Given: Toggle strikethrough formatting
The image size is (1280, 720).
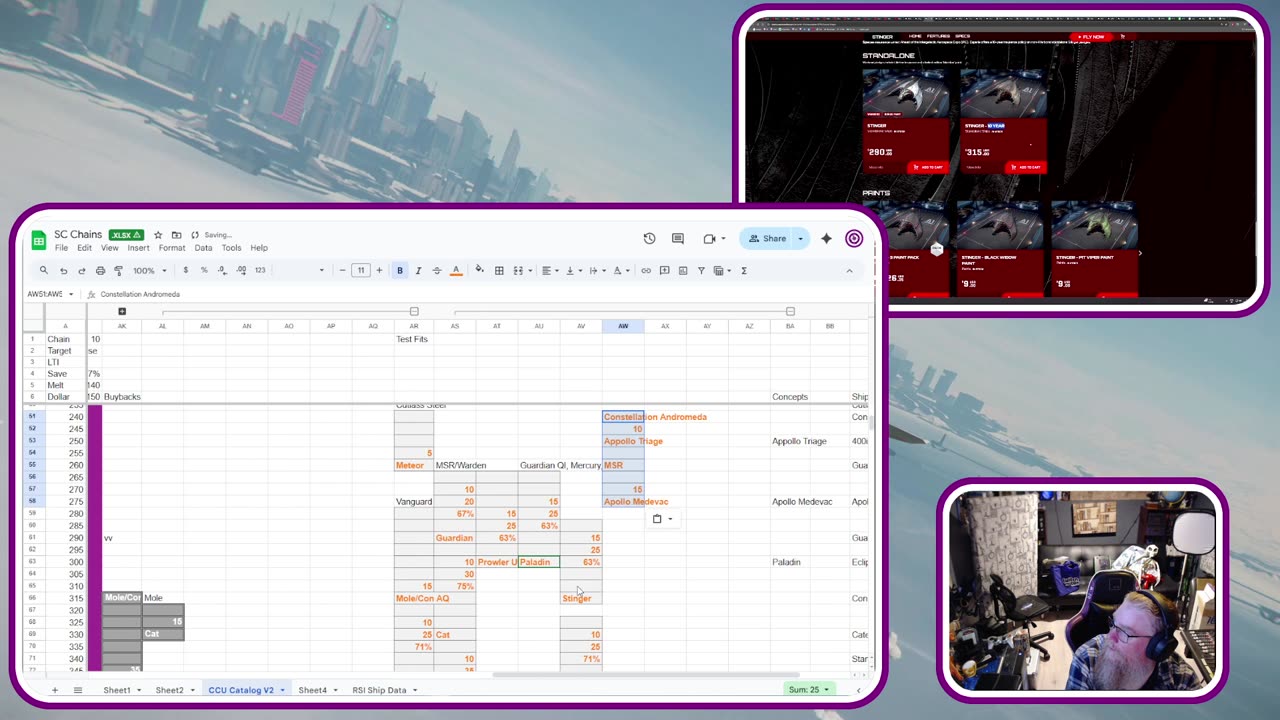Looking at the screenshot, I should [437, 270].
